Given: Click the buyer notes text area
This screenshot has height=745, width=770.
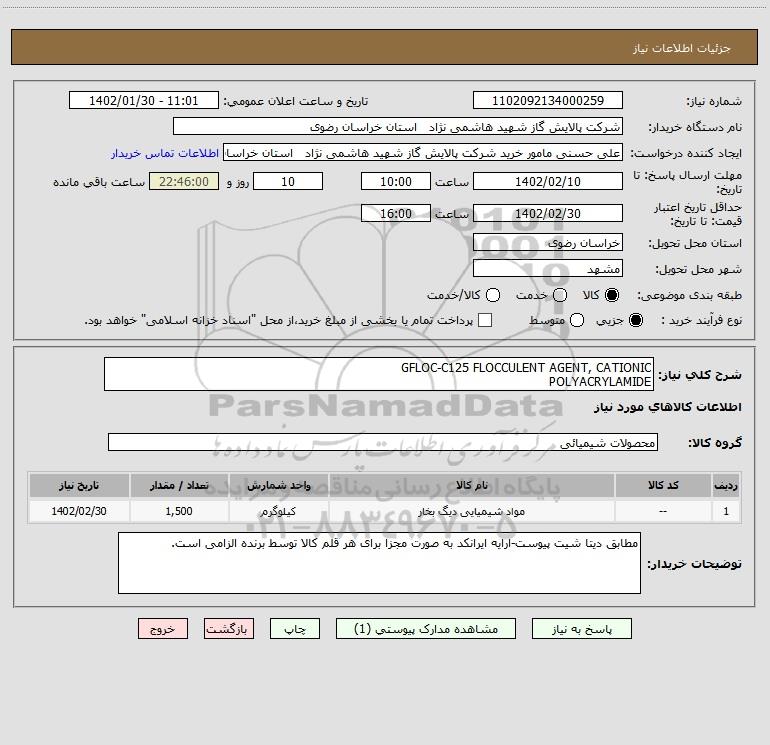Looking at the screenshot, I should (379, 563).
